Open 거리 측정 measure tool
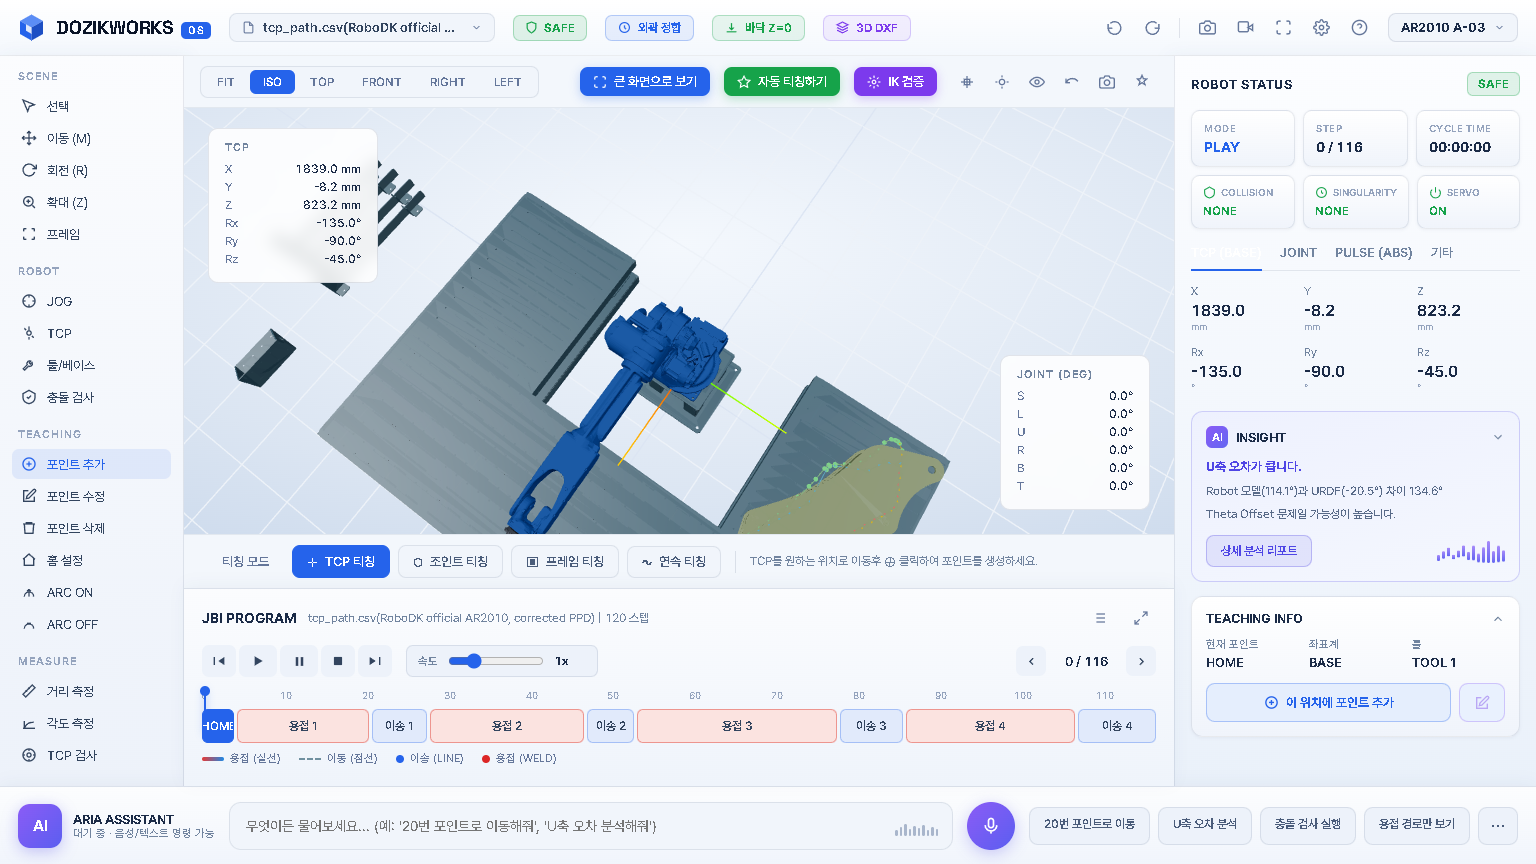The image size is (1536, 864). [91, 691]
